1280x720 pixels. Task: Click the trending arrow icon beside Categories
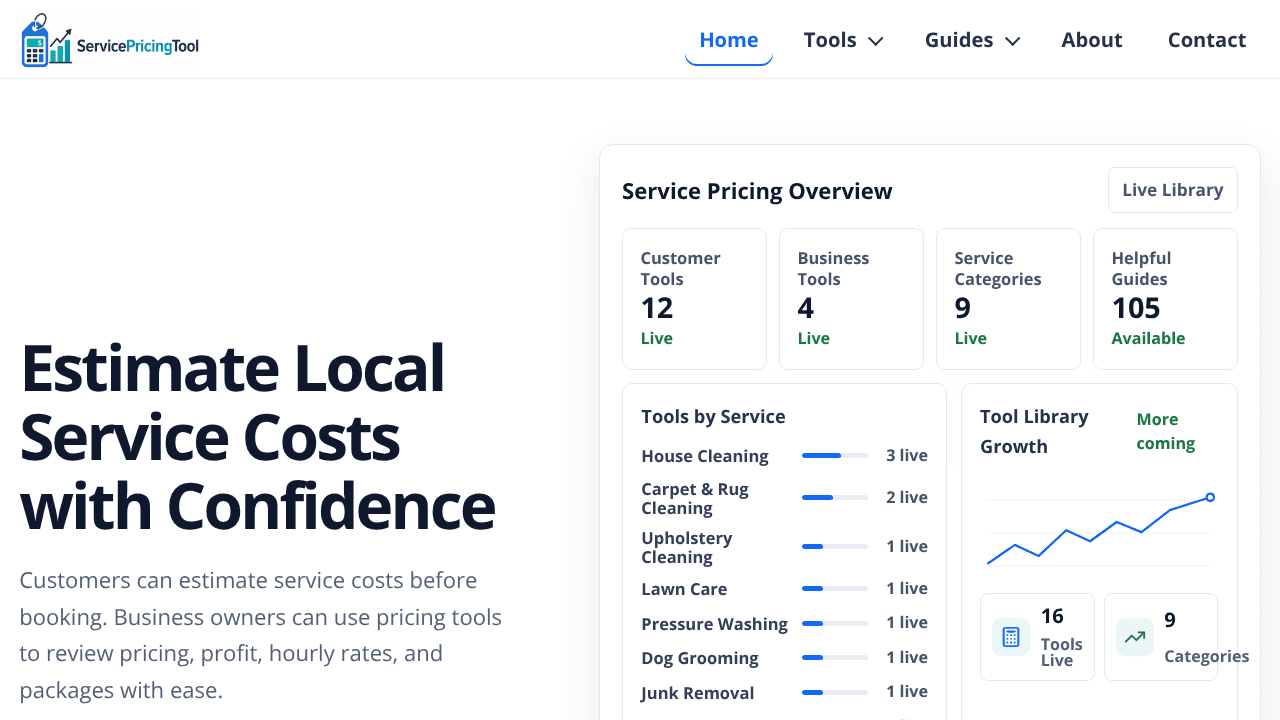tap(1135, 637)
